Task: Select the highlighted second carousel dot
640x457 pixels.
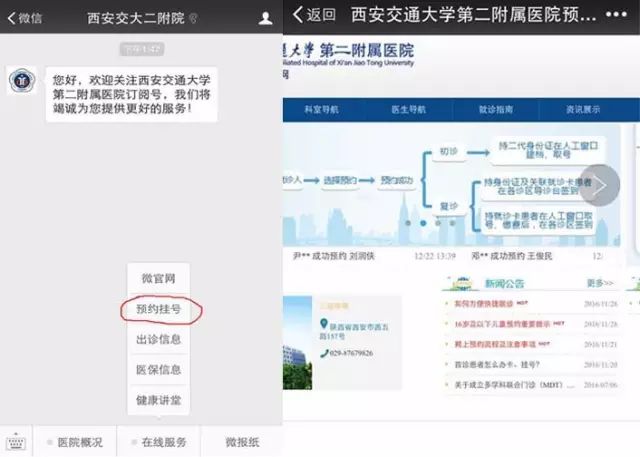Action: pos(423,223)
